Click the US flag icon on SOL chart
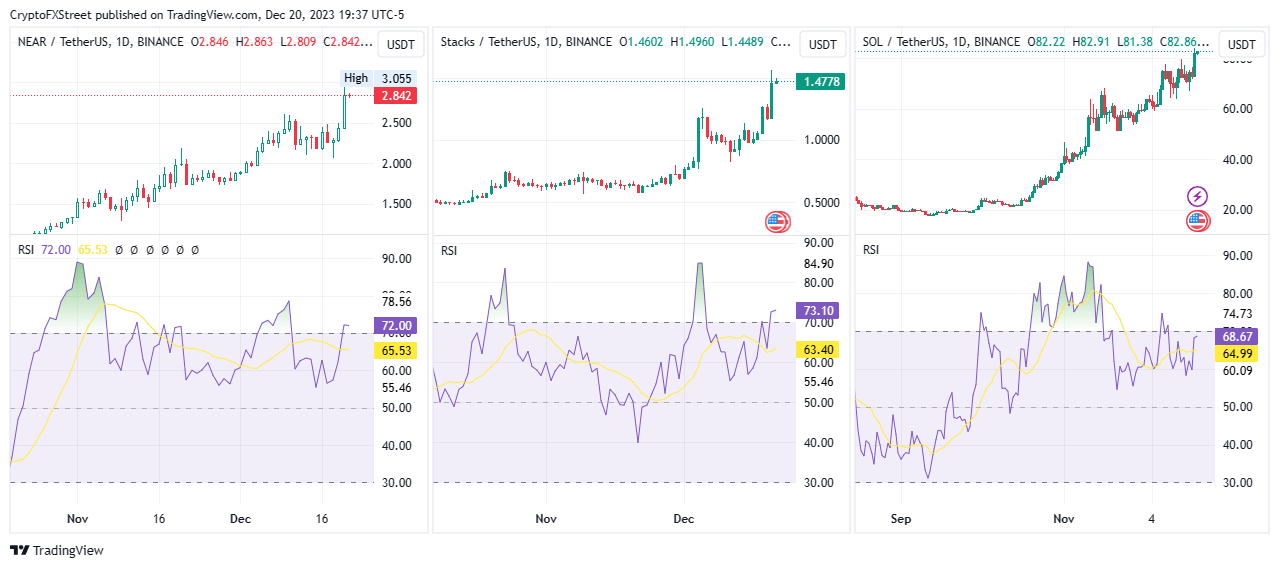Screen dimensions: 1279x568 1196,221
